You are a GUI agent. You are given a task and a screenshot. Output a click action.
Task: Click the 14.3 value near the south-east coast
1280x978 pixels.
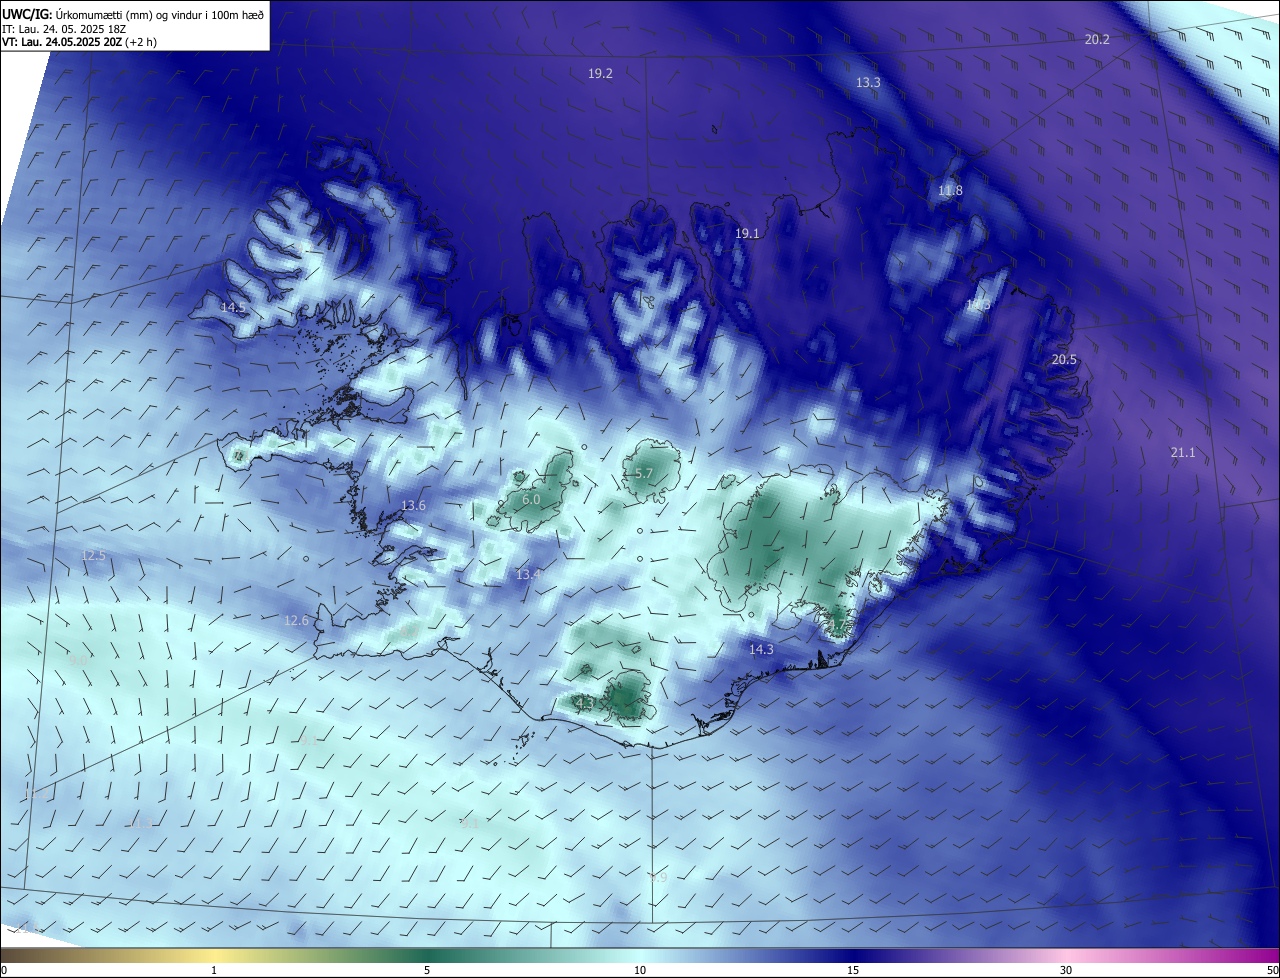pyautogui.click(x=761, y=649)
